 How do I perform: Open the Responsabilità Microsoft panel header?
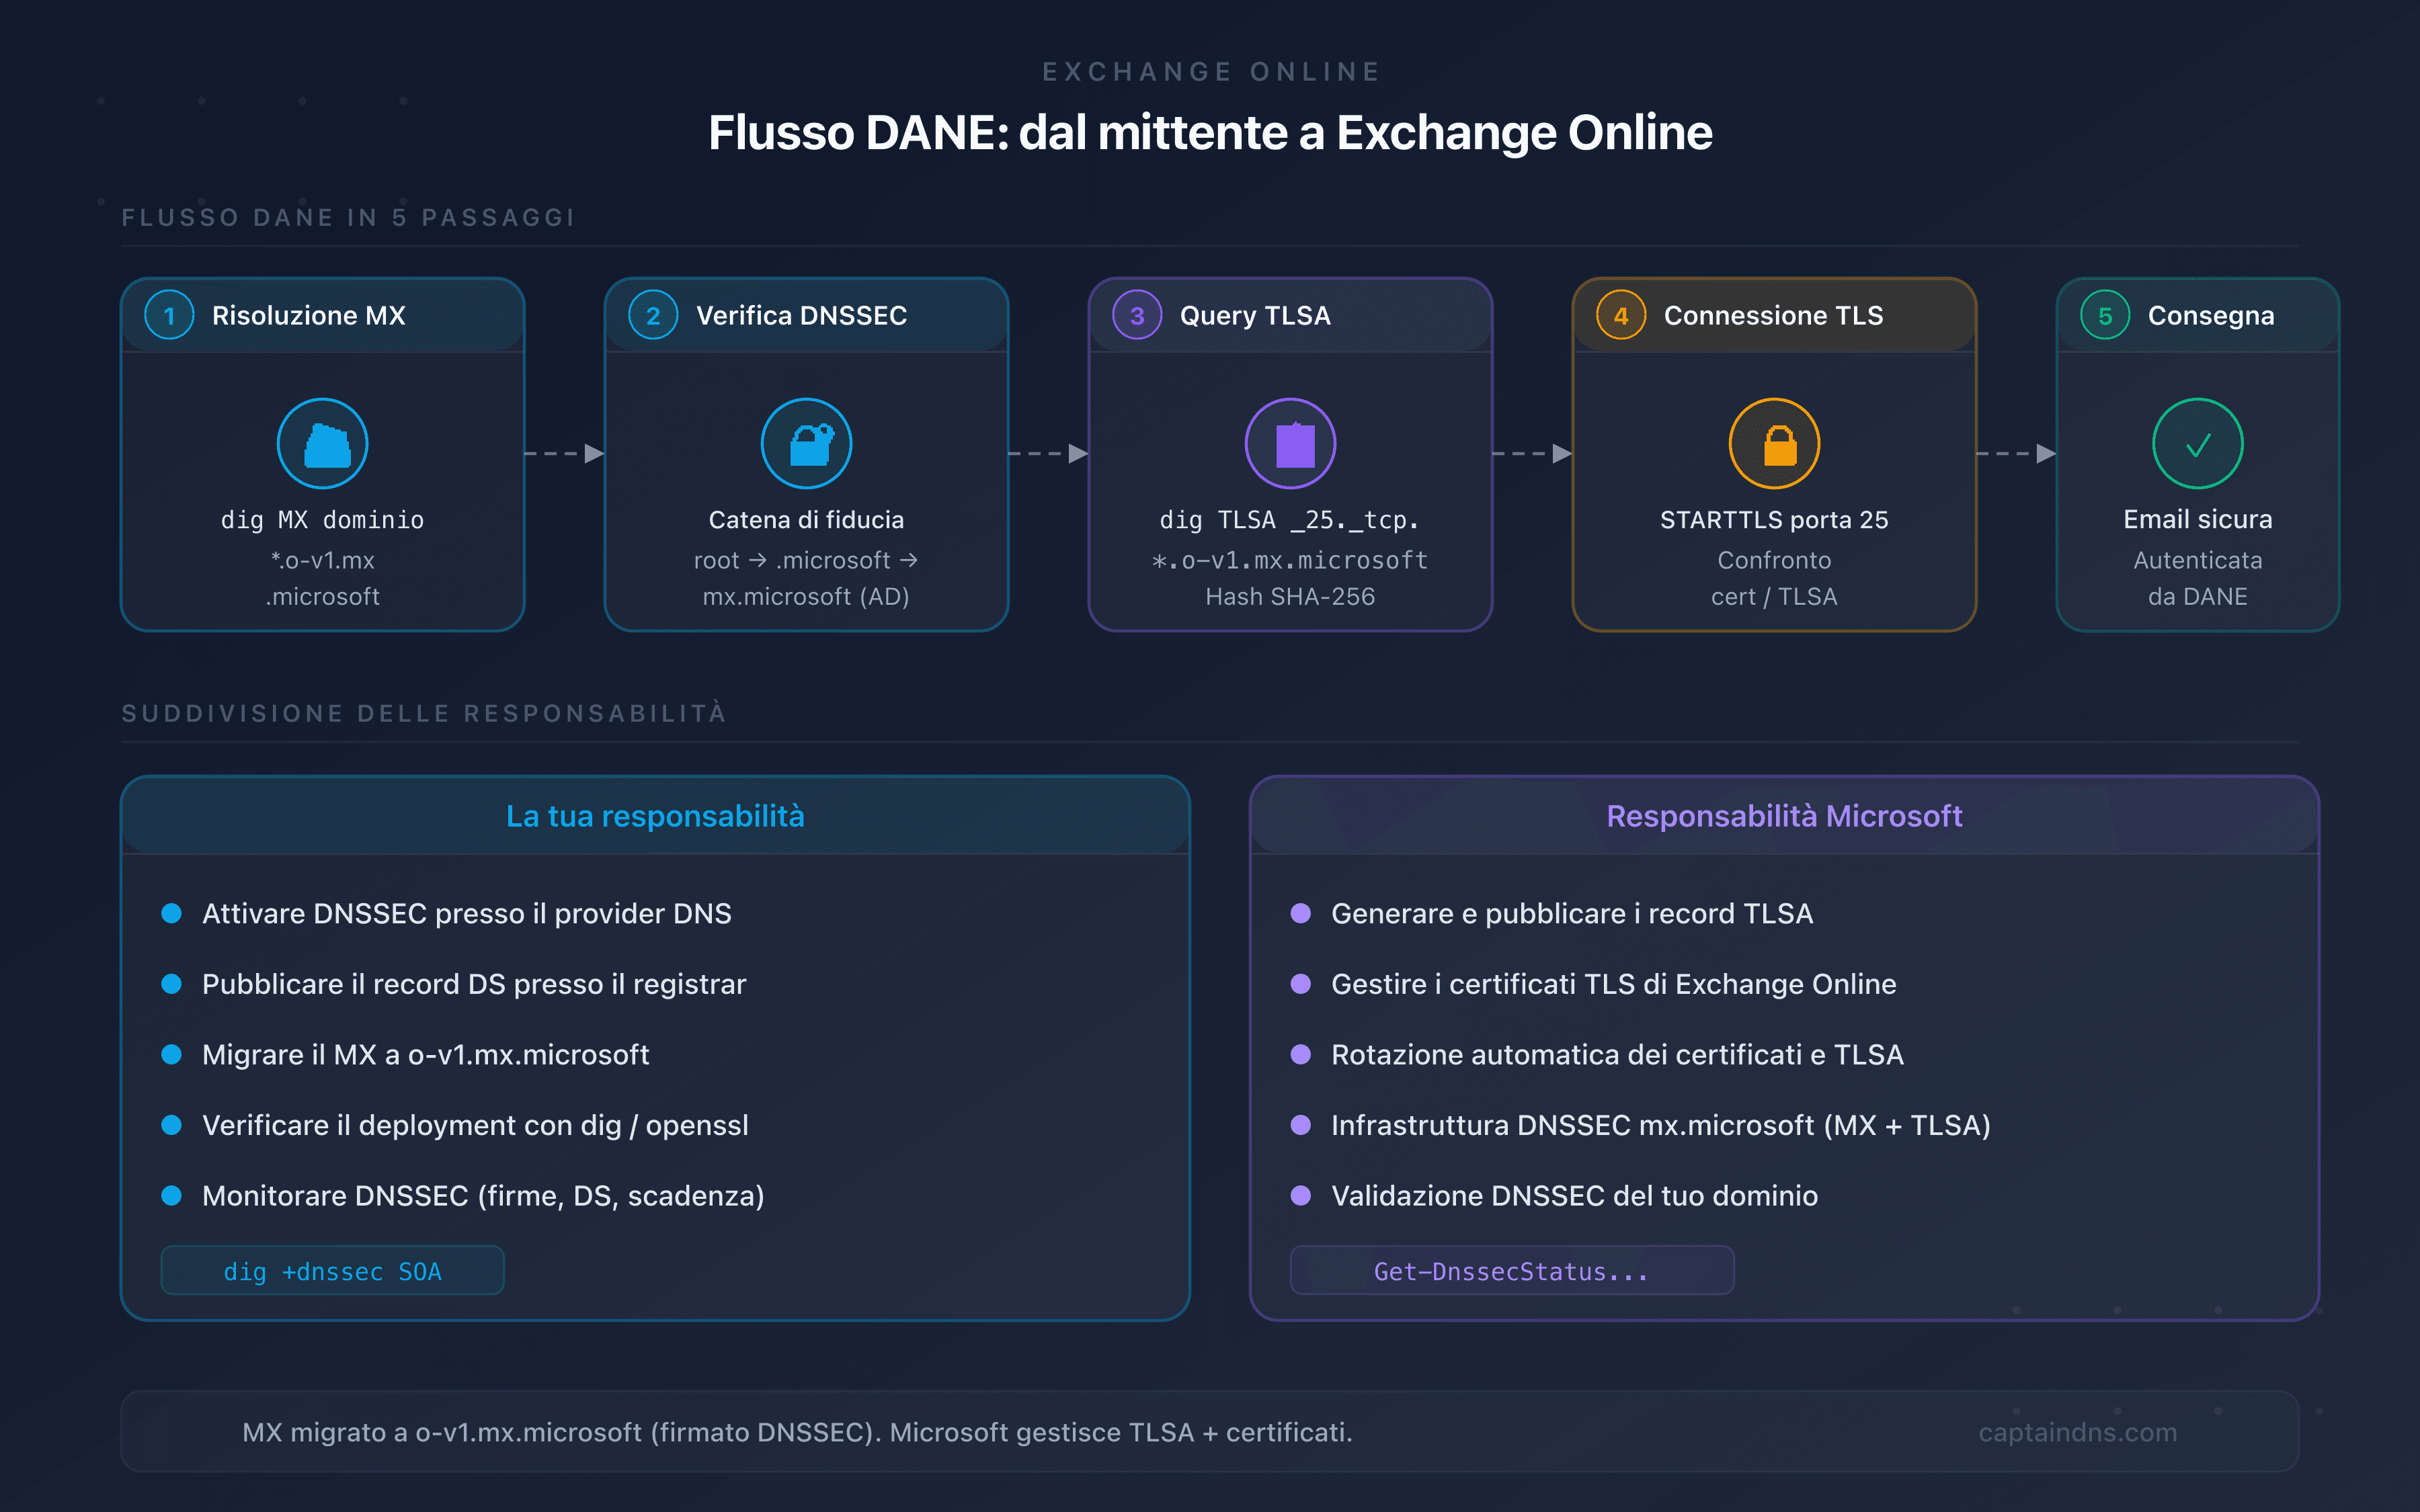point(1784,815)
